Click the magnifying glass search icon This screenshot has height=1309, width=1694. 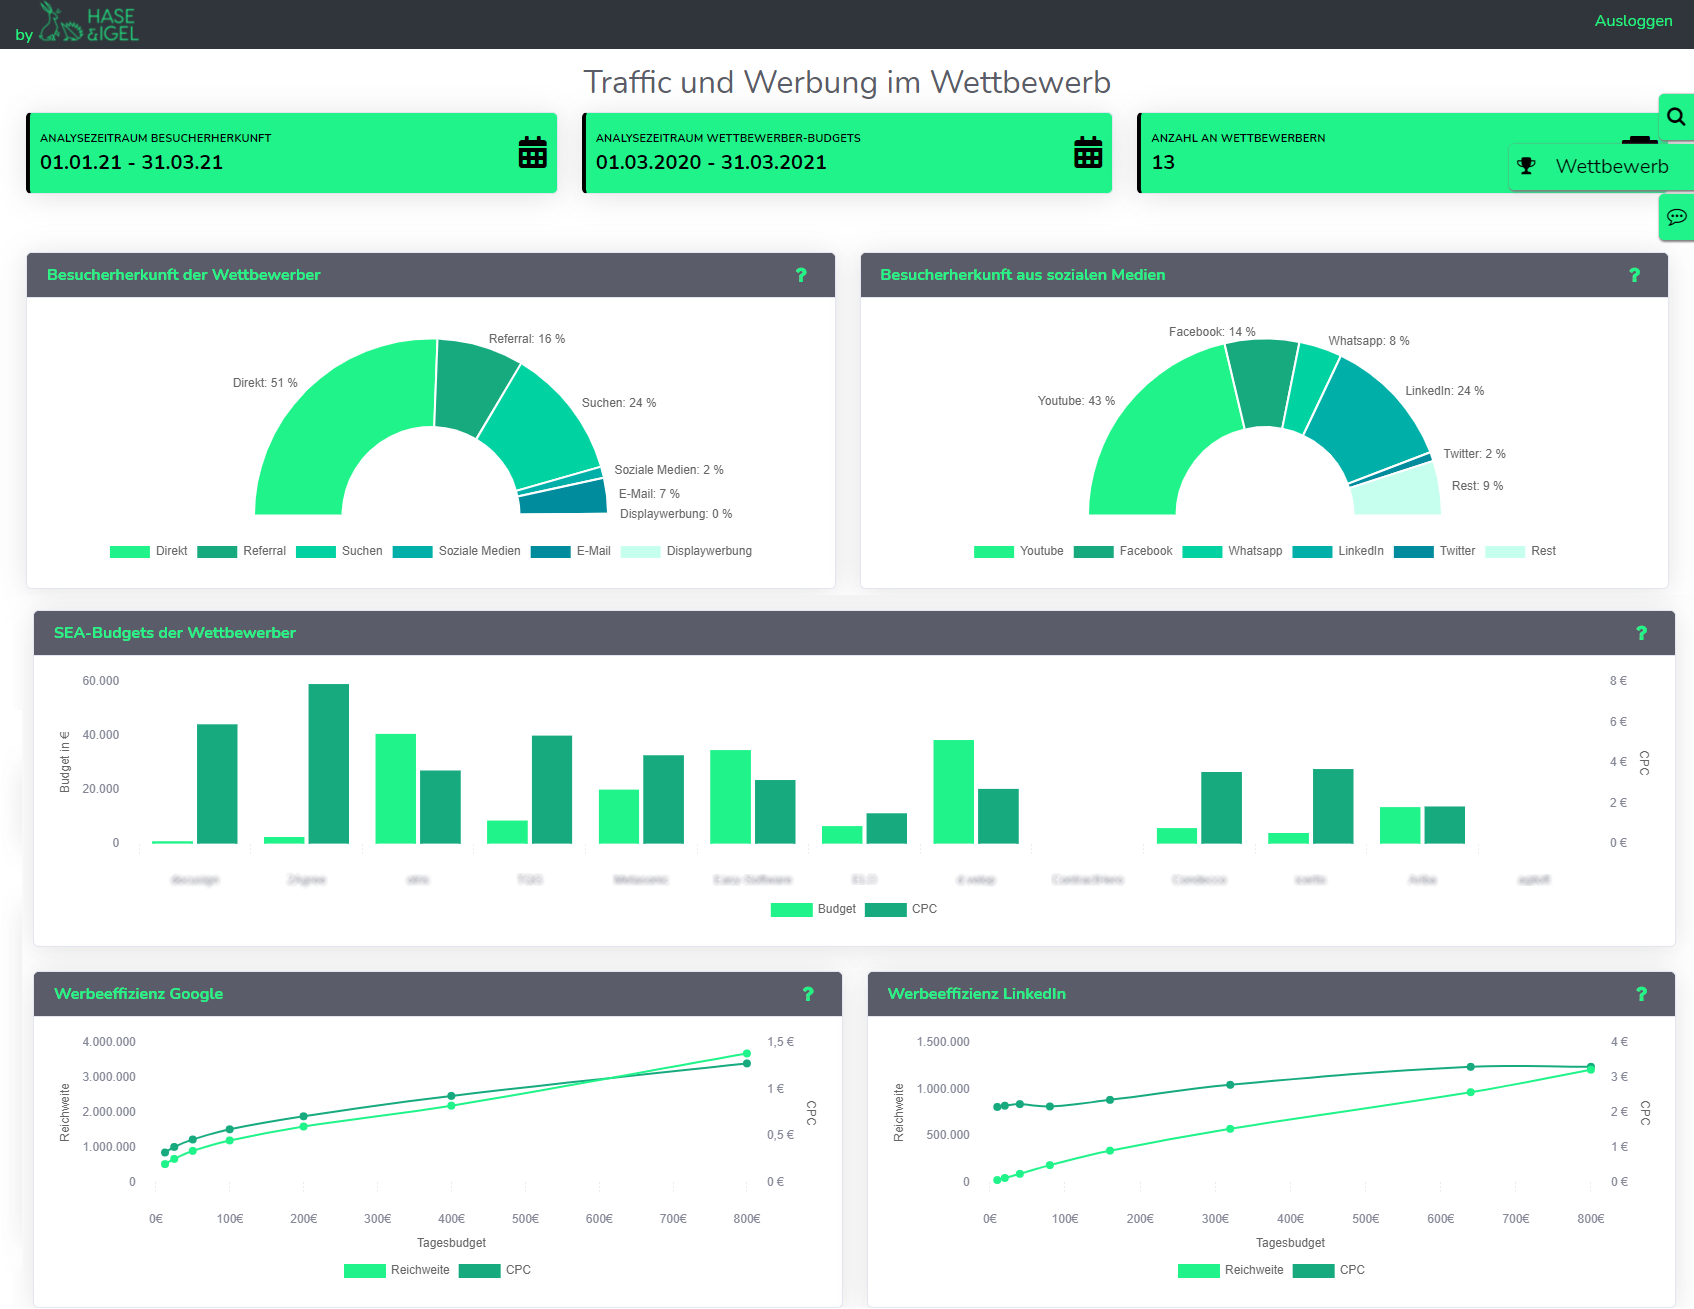1677,117
